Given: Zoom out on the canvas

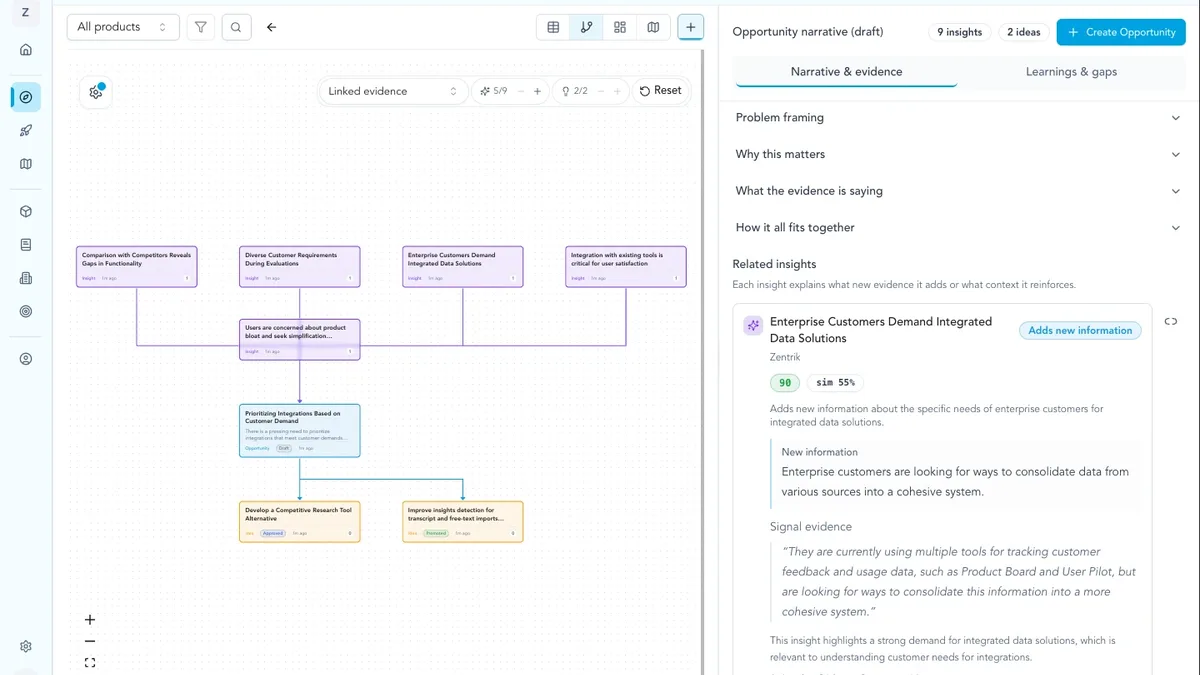Looking at the screenshot, I should coord(90,642).
